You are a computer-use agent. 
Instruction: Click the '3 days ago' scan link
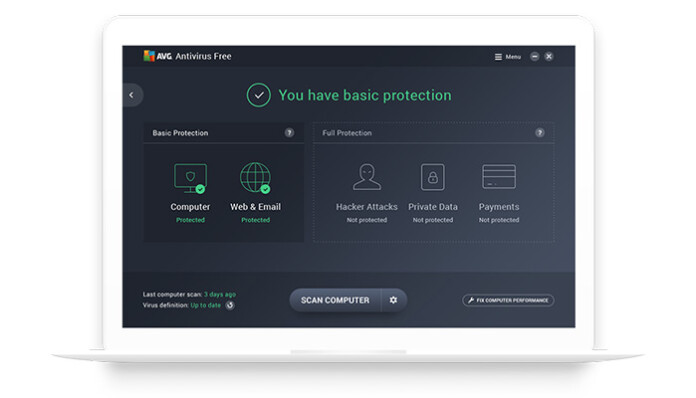(x=220, y=294)
